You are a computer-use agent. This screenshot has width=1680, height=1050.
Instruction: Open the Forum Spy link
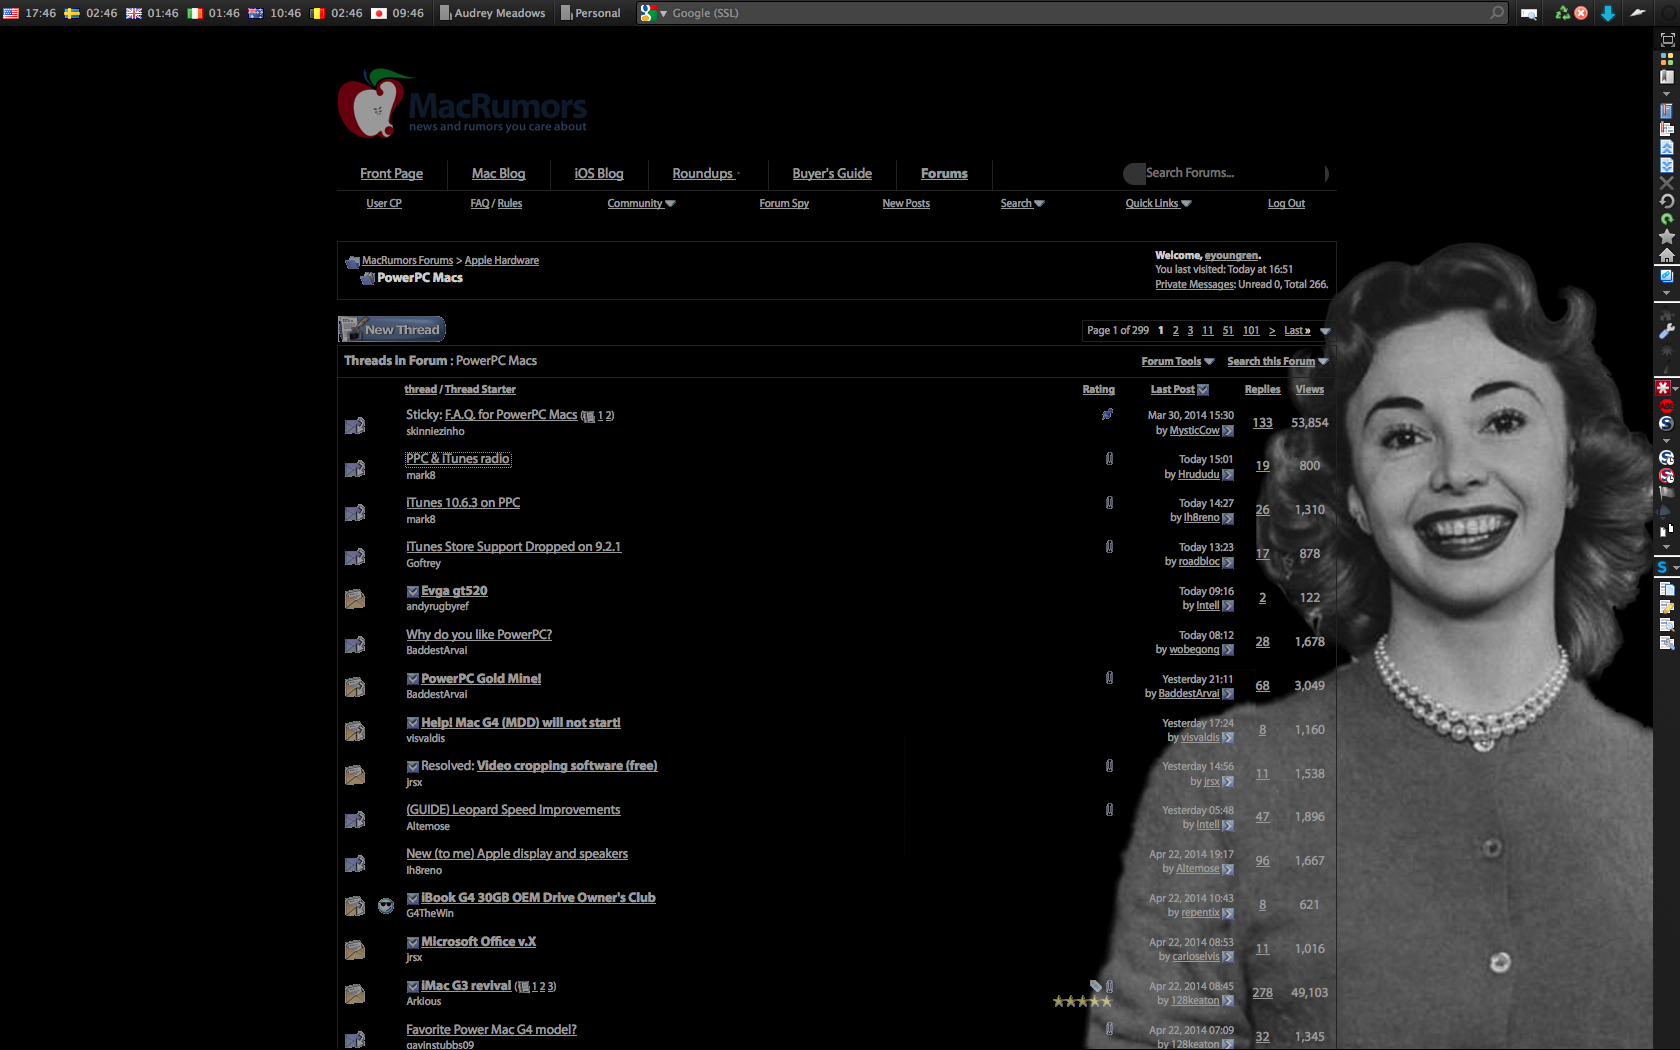pyautogui.click(x=784, y=203)
